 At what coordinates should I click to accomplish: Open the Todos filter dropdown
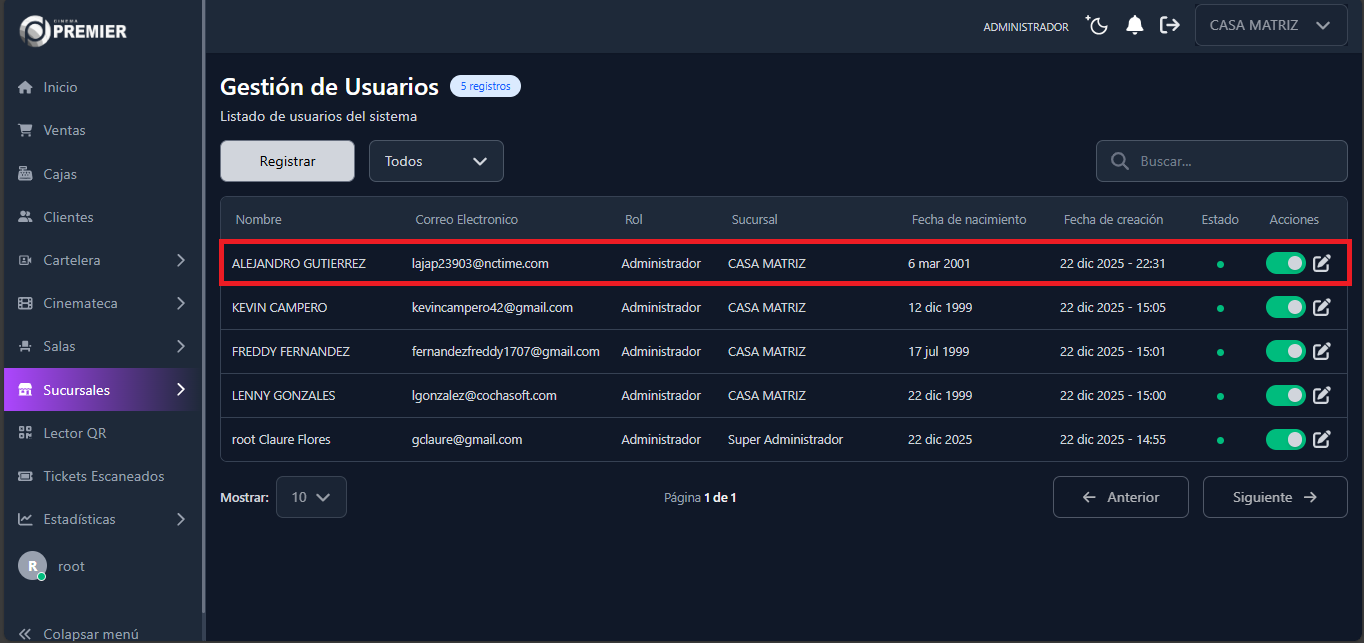pyautogui.click(x=436, y=161)
